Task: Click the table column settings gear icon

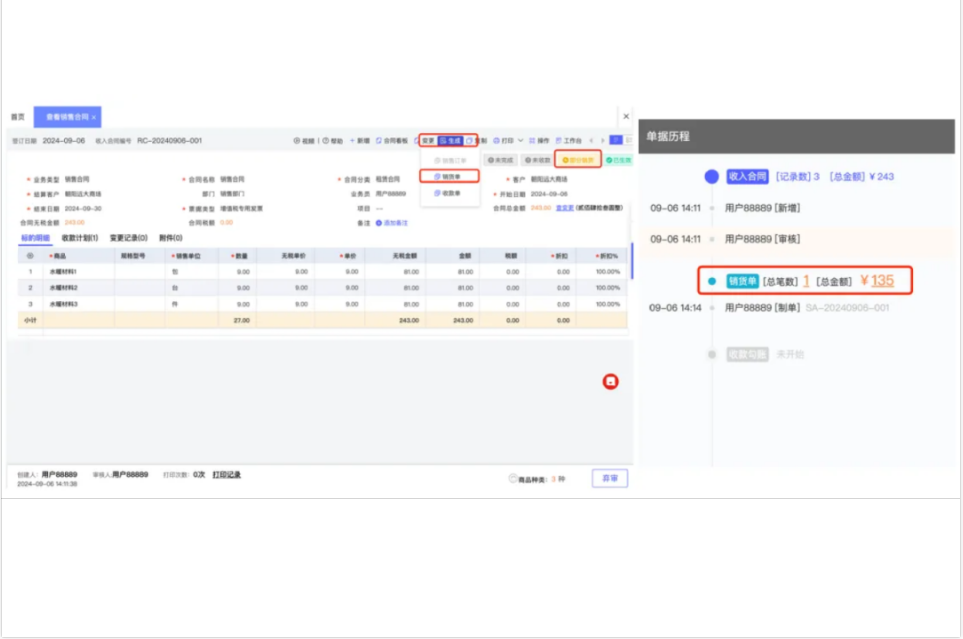Action: point(30,256)
